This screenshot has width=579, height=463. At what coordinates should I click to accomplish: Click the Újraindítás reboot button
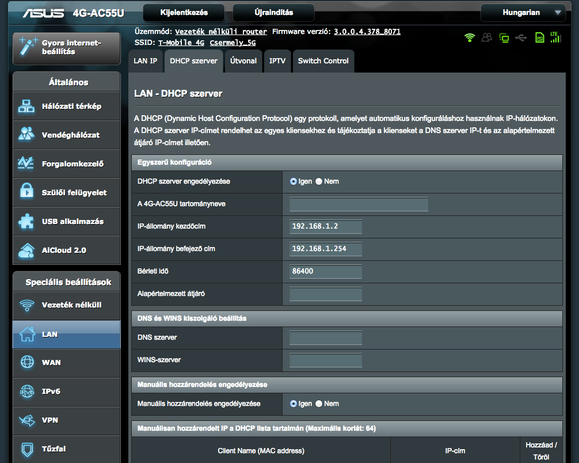click(274, 13)
